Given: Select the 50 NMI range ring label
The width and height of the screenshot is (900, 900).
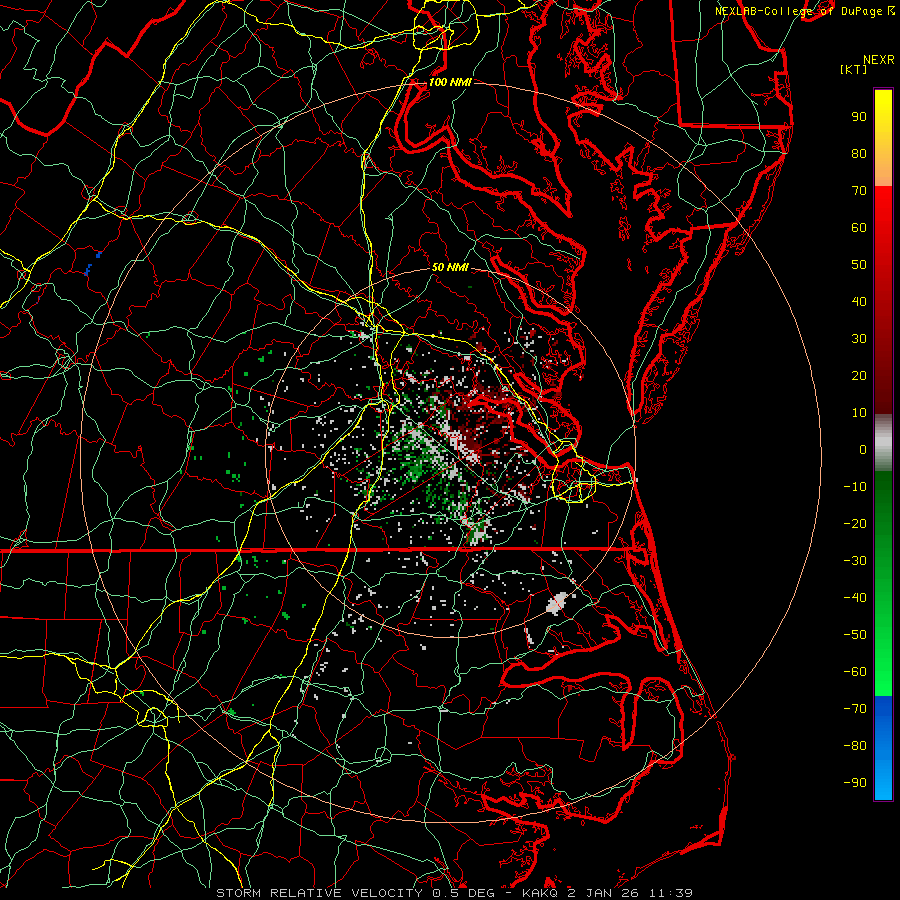Looking at the screenshot, I should point(450,267).
